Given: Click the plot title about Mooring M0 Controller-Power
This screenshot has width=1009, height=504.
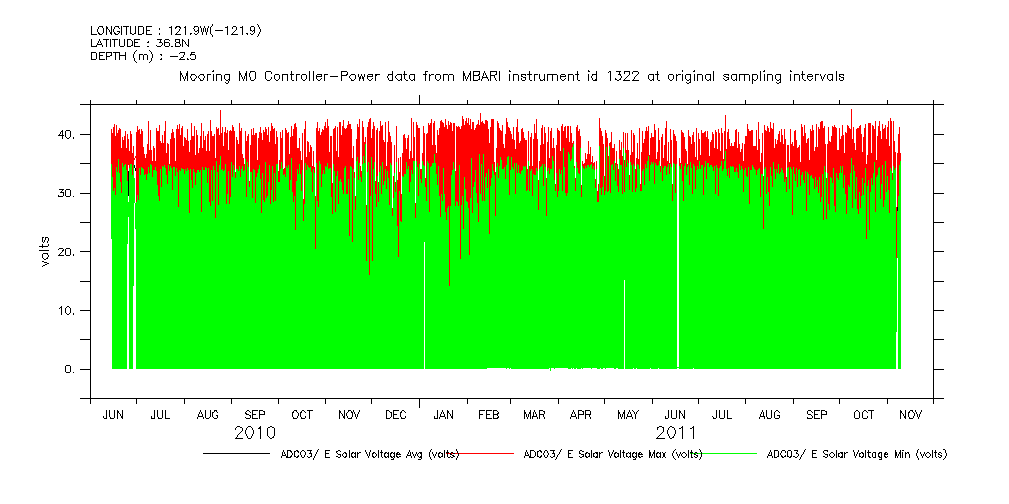Looking at the screenshot, I should tap(511, 76).
